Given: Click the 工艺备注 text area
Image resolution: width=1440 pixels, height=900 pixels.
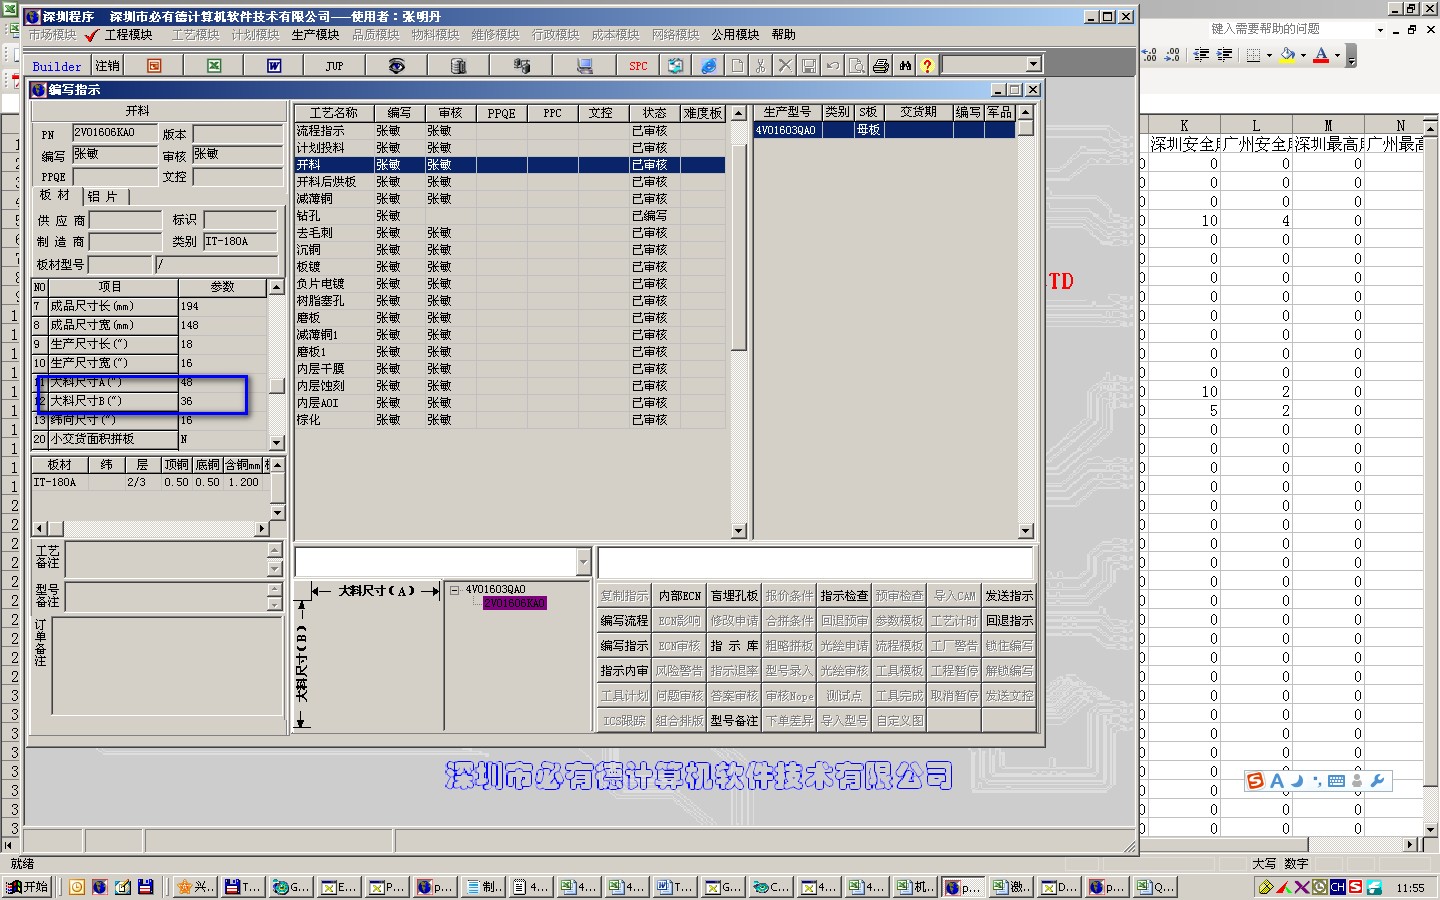Looking at the screenshot, I should click(166, 559).
